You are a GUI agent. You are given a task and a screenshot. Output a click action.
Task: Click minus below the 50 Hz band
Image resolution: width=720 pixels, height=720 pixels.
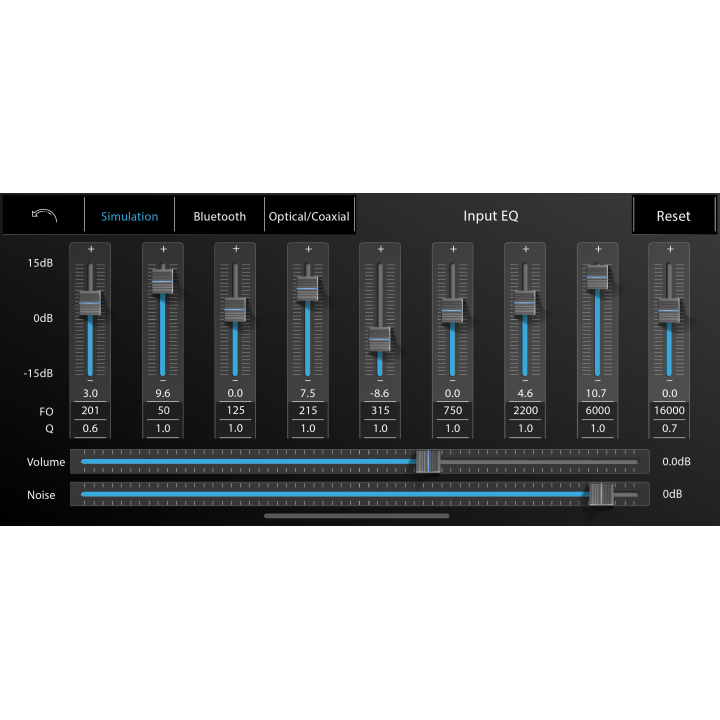coord(163,381)
